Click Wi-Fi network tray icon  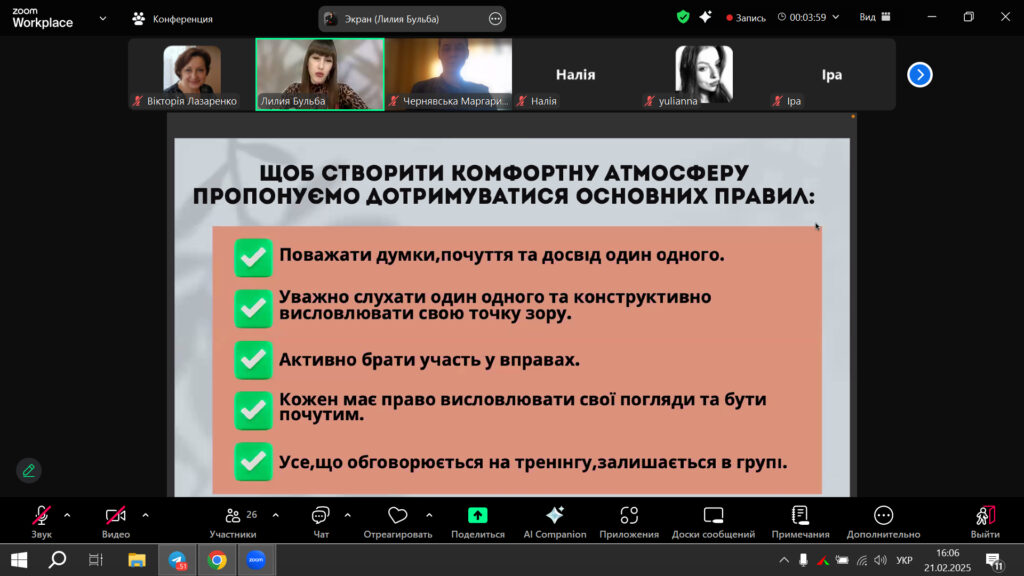click(x=862, y=560)
